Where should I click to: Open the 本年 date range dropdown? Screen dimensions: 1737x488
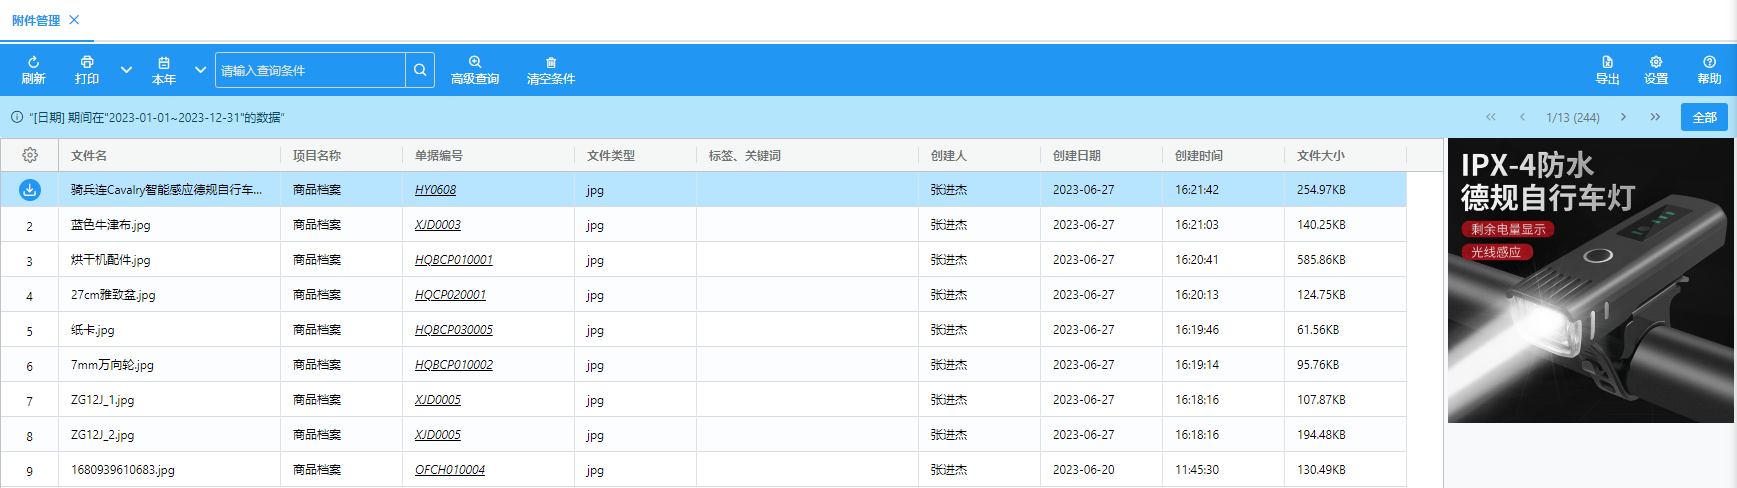pos(200,70)
